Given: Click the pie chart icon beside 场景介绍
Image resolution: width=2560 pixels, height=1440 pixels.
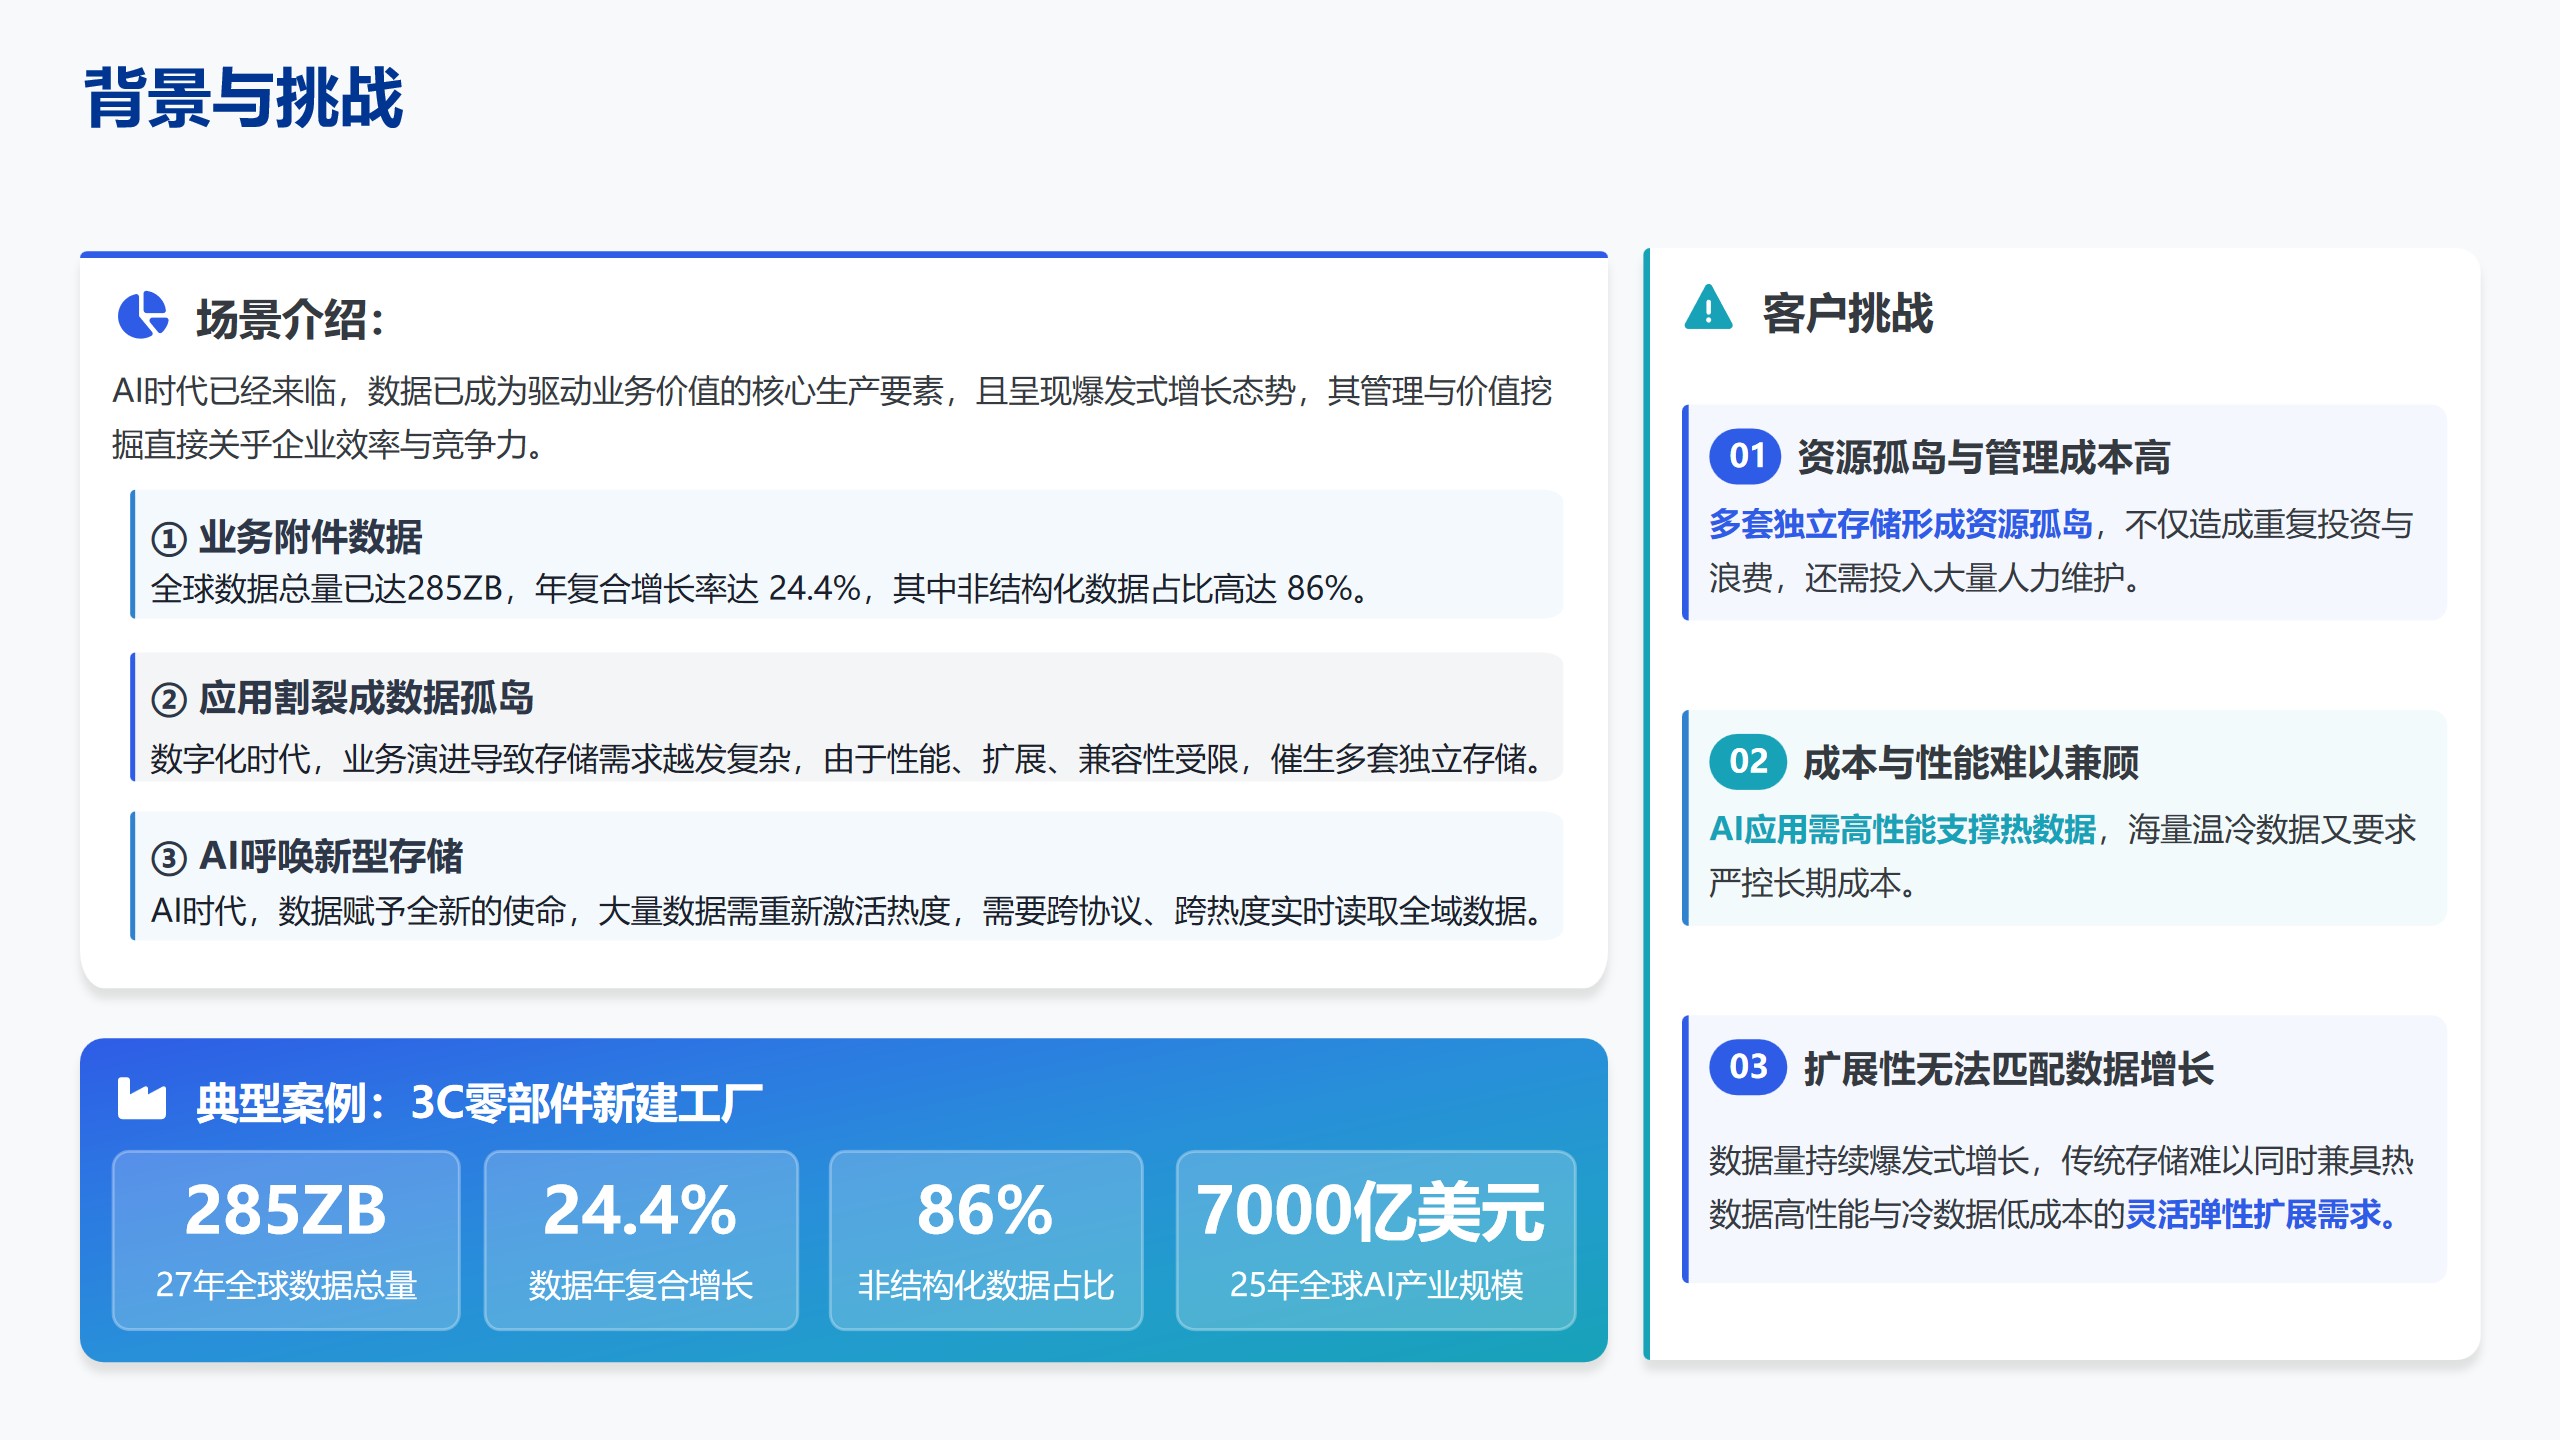Looking at the screenshot, I should point(143,316).
